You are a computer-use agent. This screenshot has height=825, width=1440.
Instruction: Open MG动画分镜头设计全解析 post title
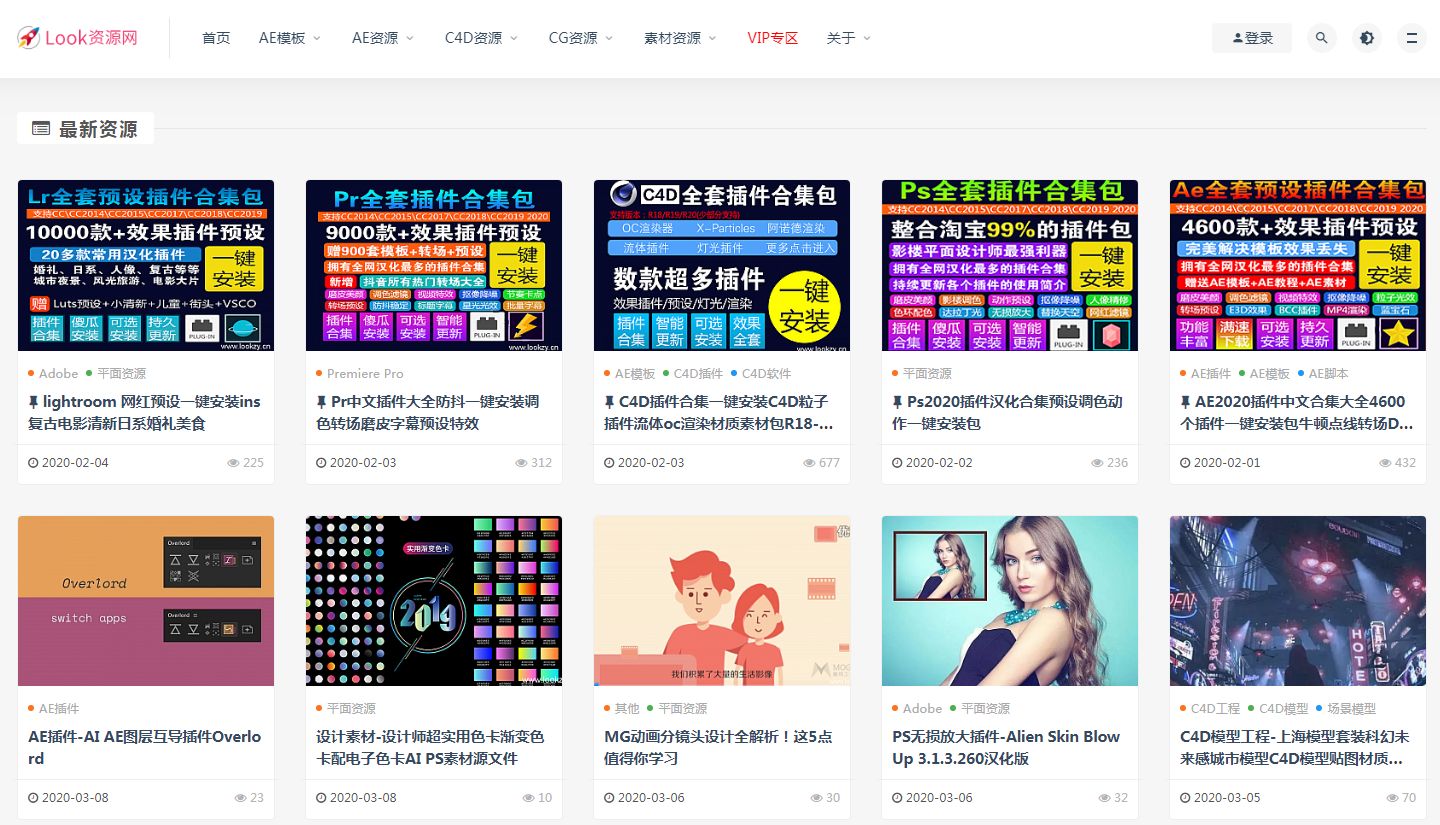point(718,747)
